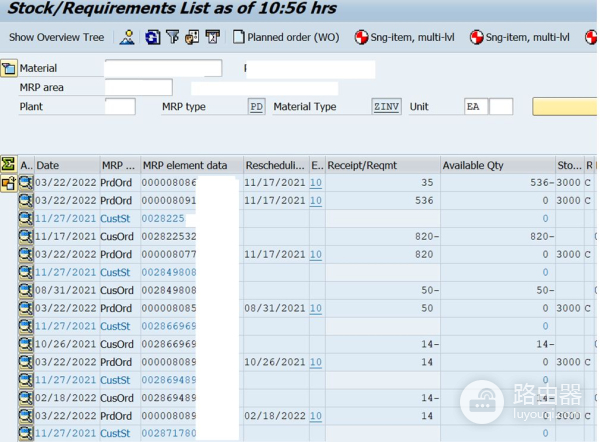Viewport: 600px width, 442px height.
Task: Expand header details using the icon beside Material
Action: pyautogui.click(x=9, y=69)
